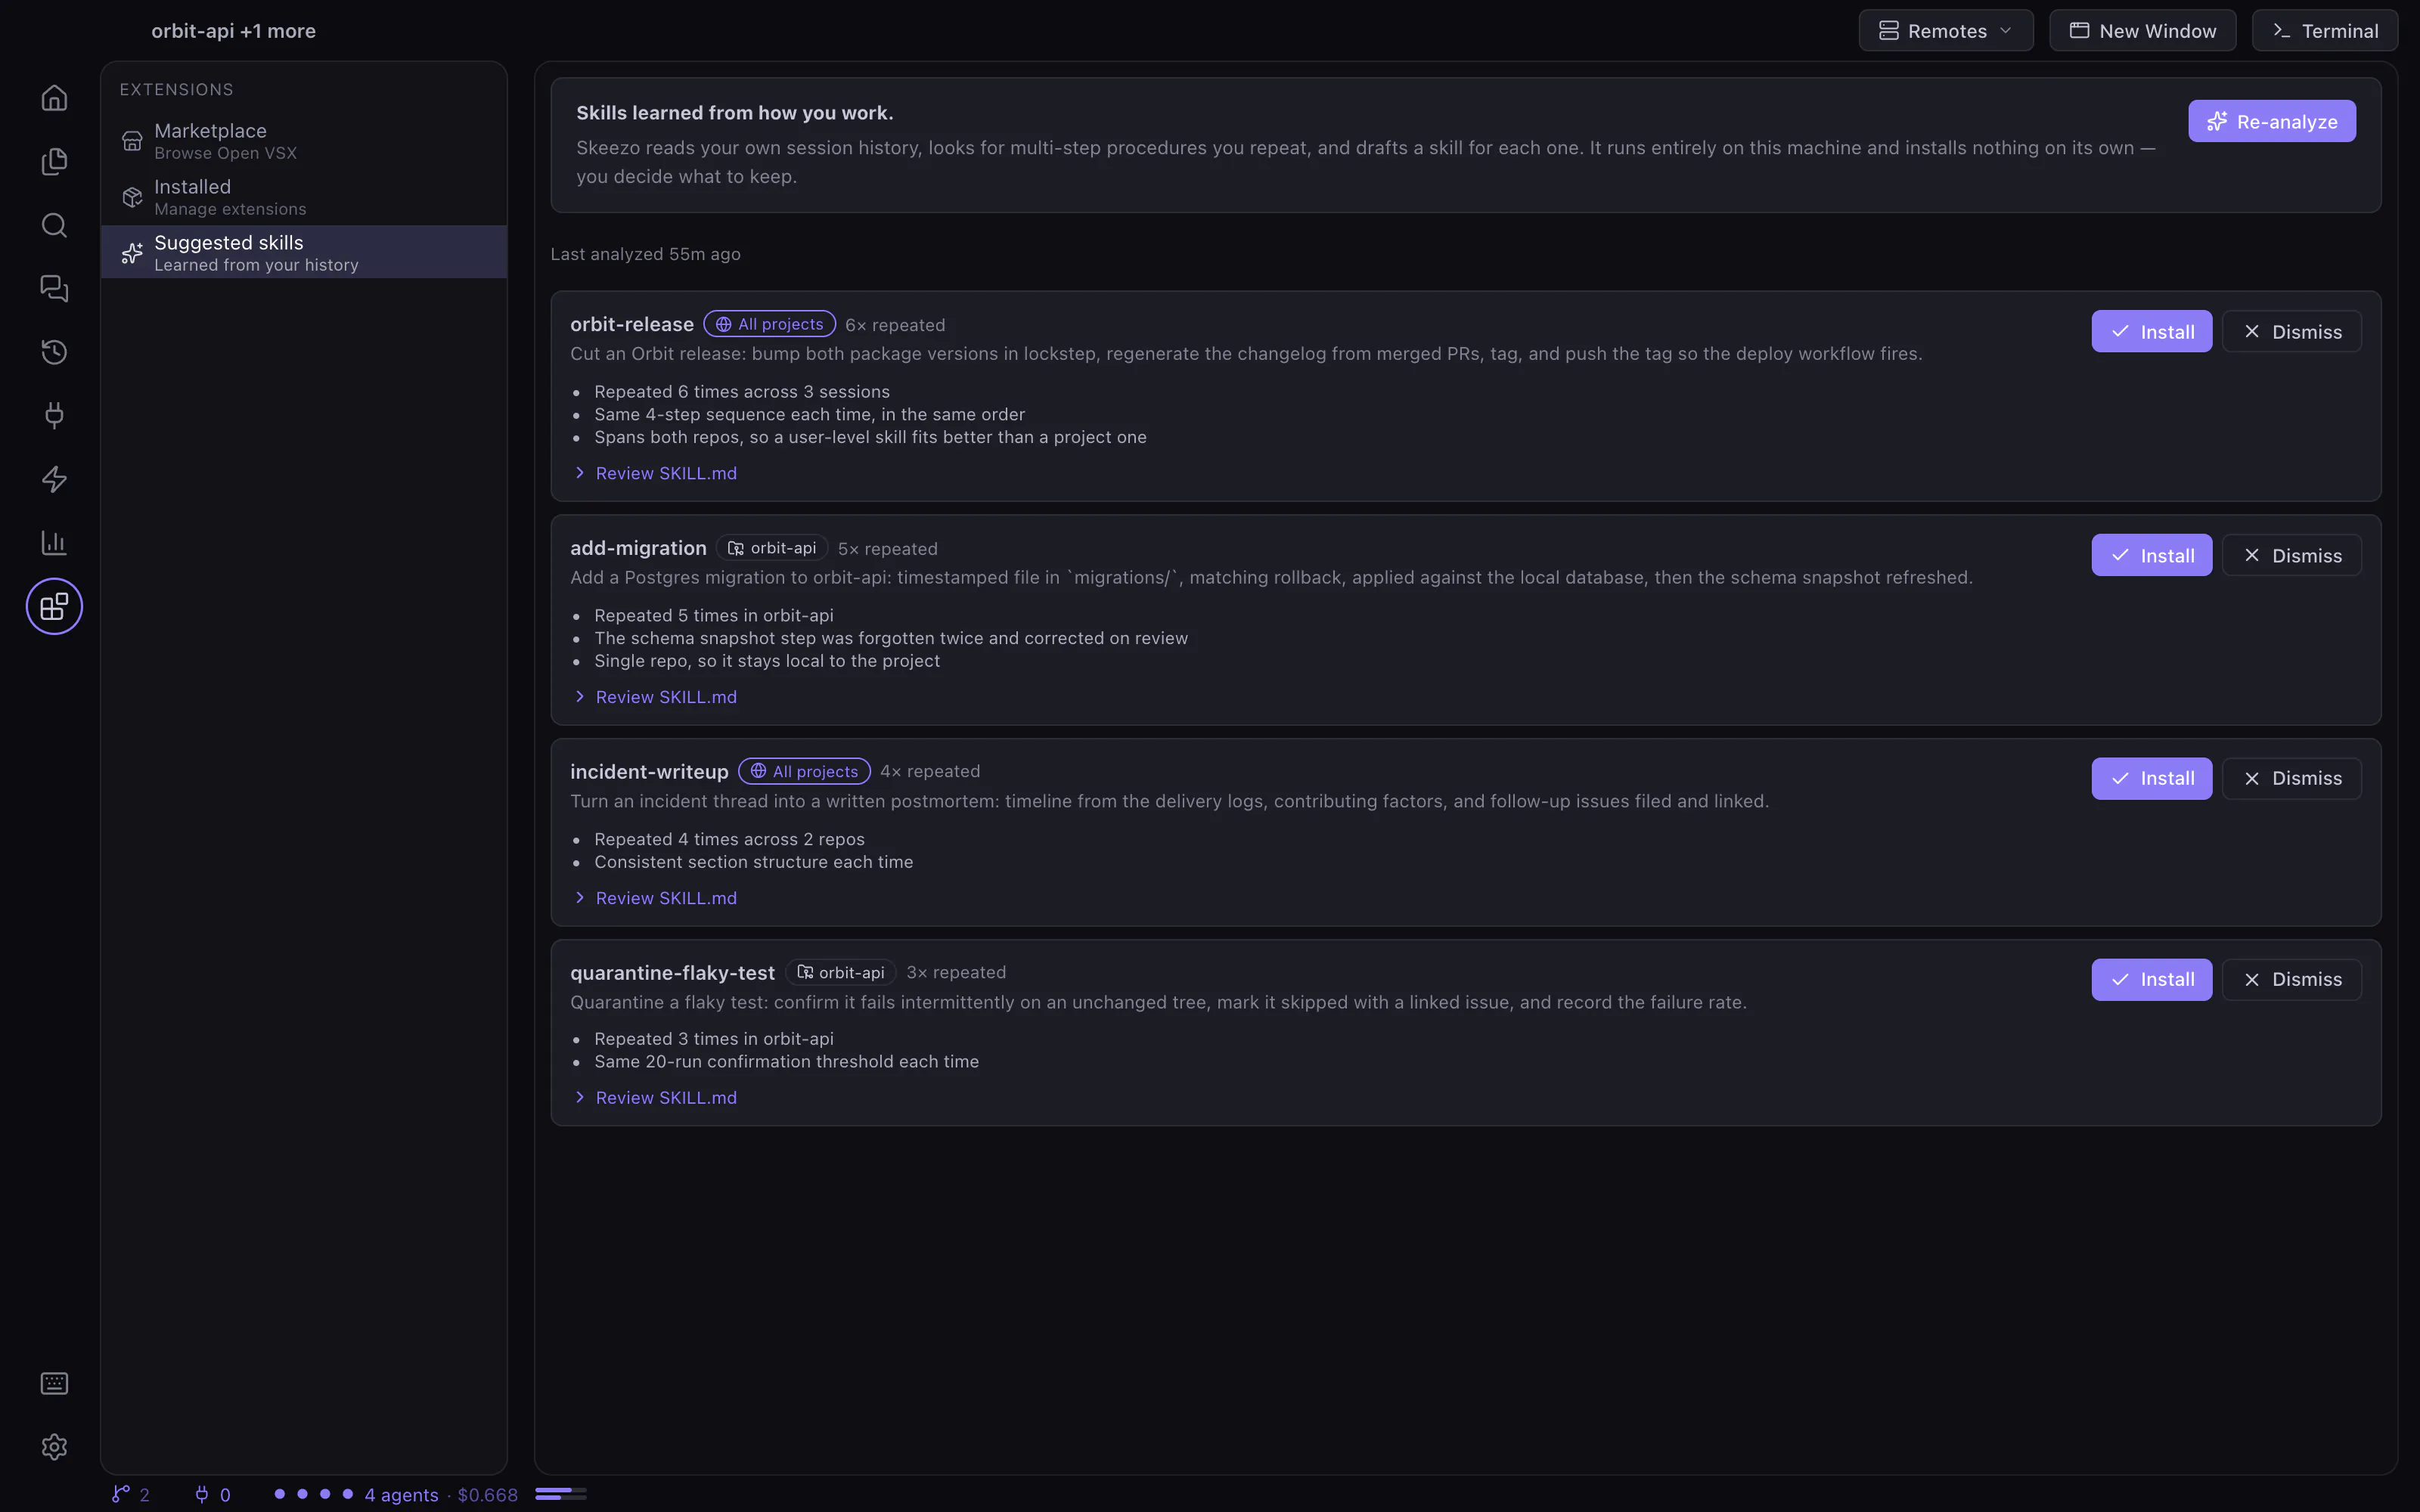
Task: Click orbit-api badge on add-migration
Action: [x=772, y=548]
